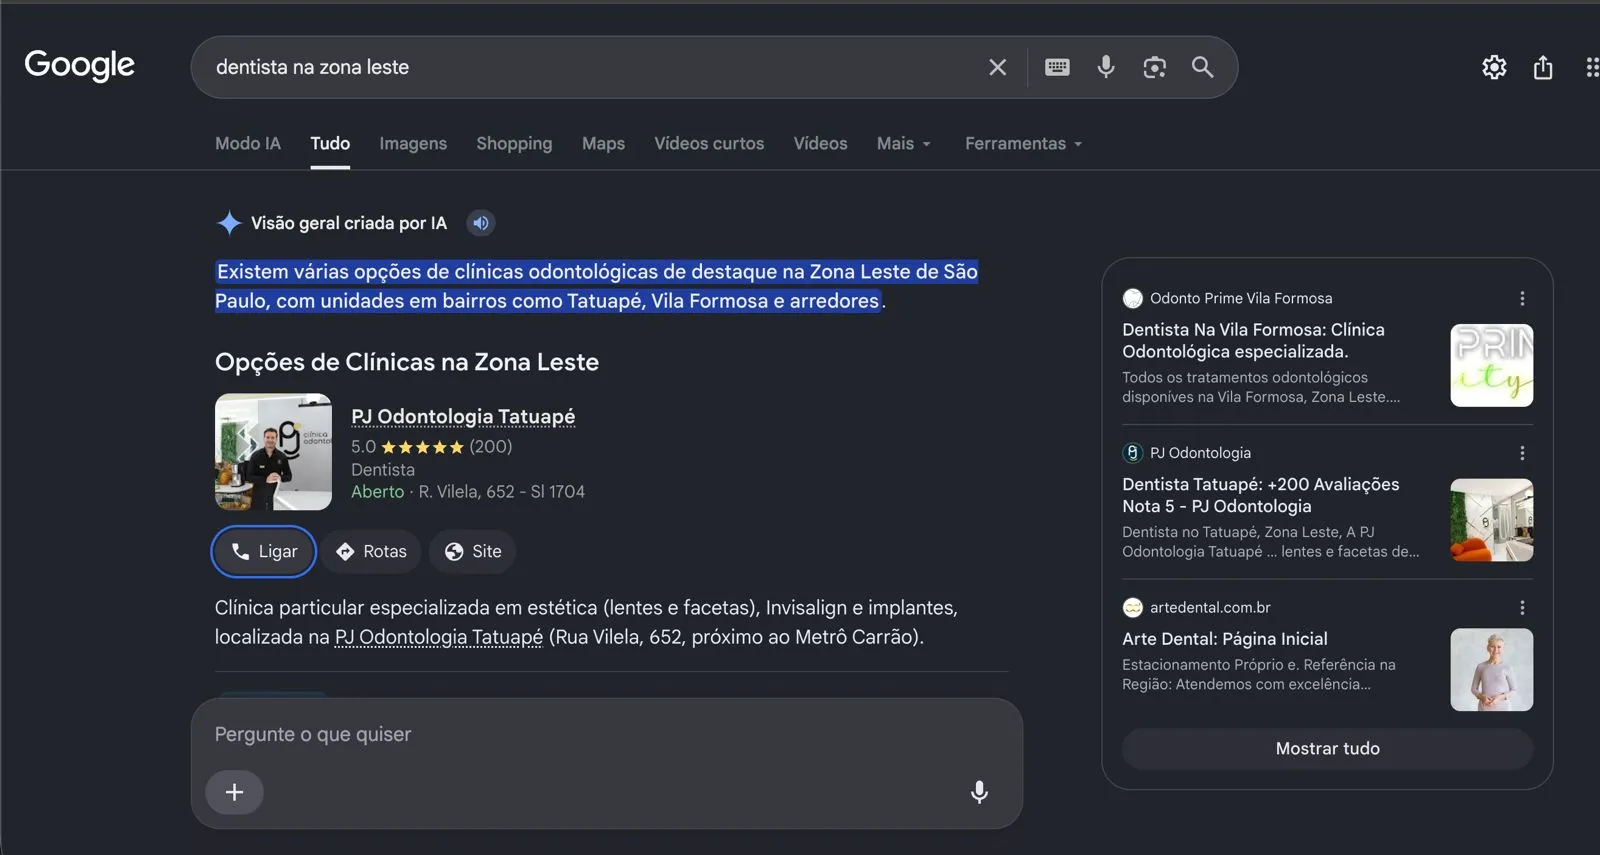
Task: Clear the search query with the X icon
Action: 997,67
